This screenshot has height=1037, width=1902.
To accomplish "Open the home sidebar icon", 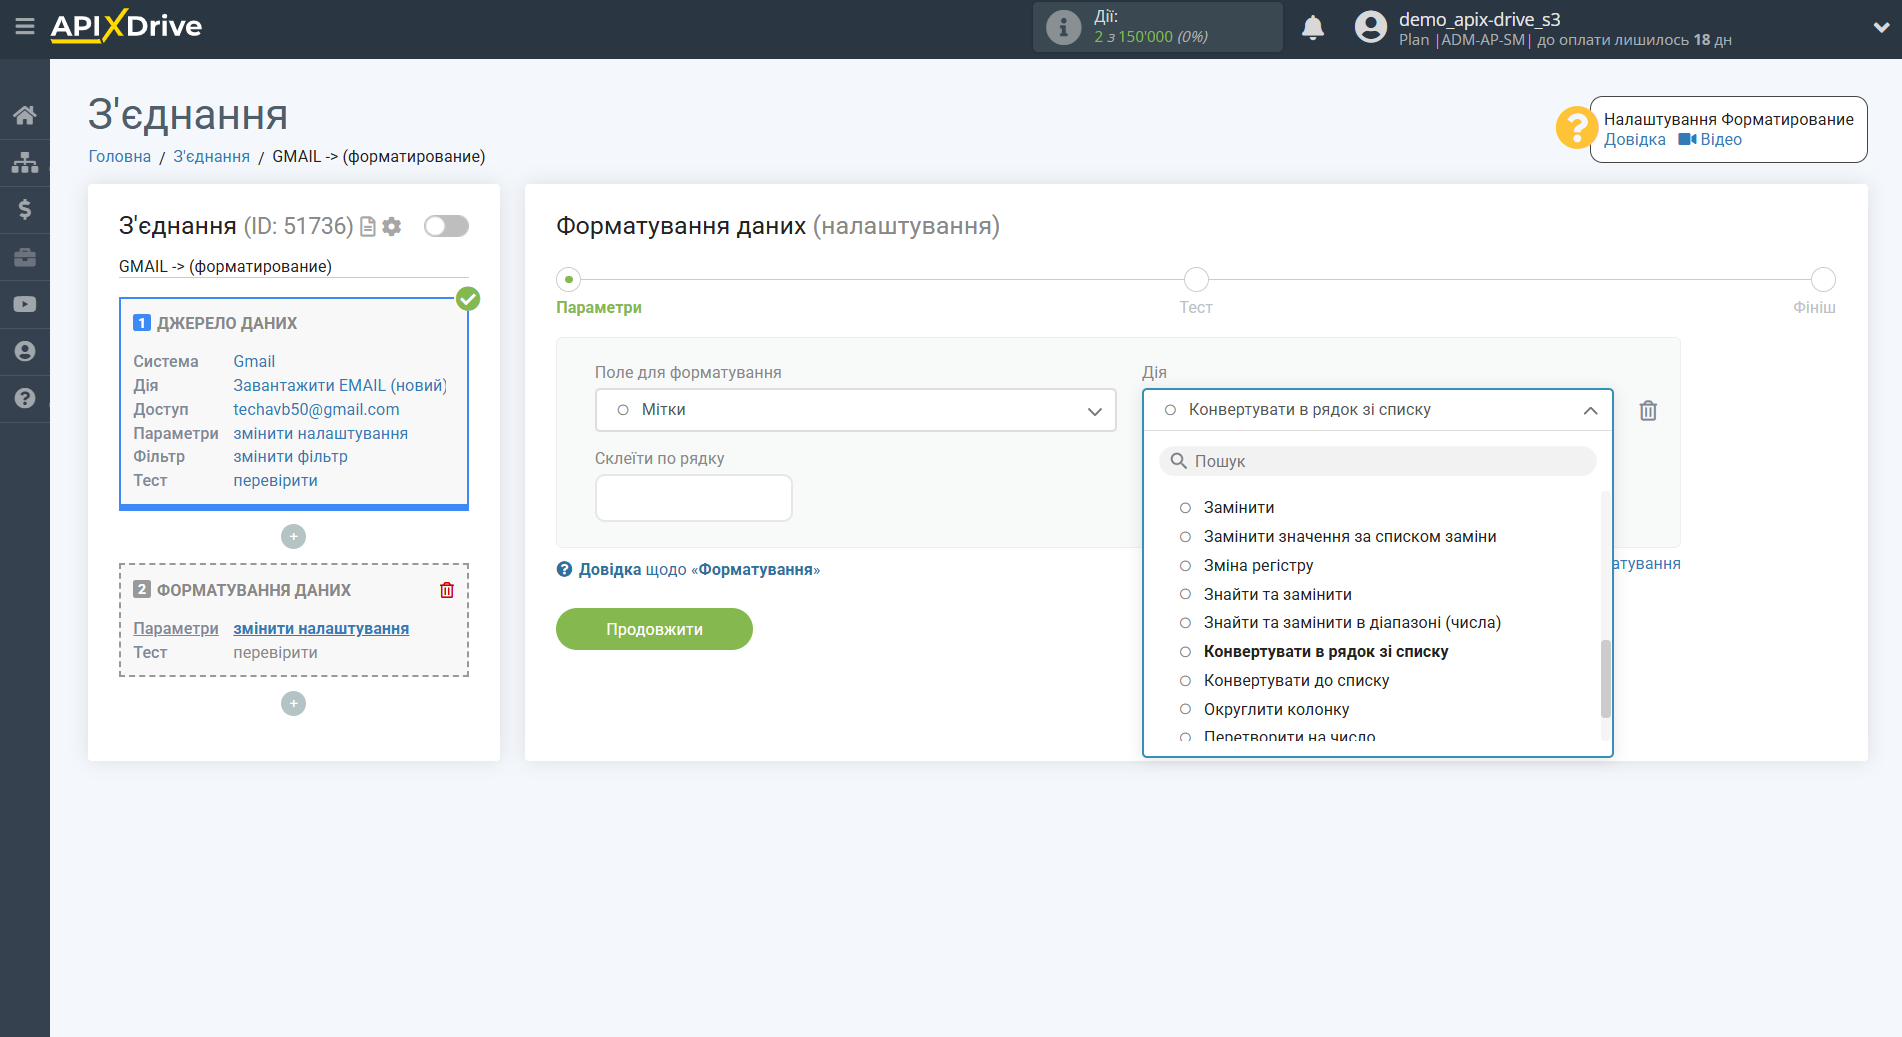I will pyautogui.click(x=25, y=115).
